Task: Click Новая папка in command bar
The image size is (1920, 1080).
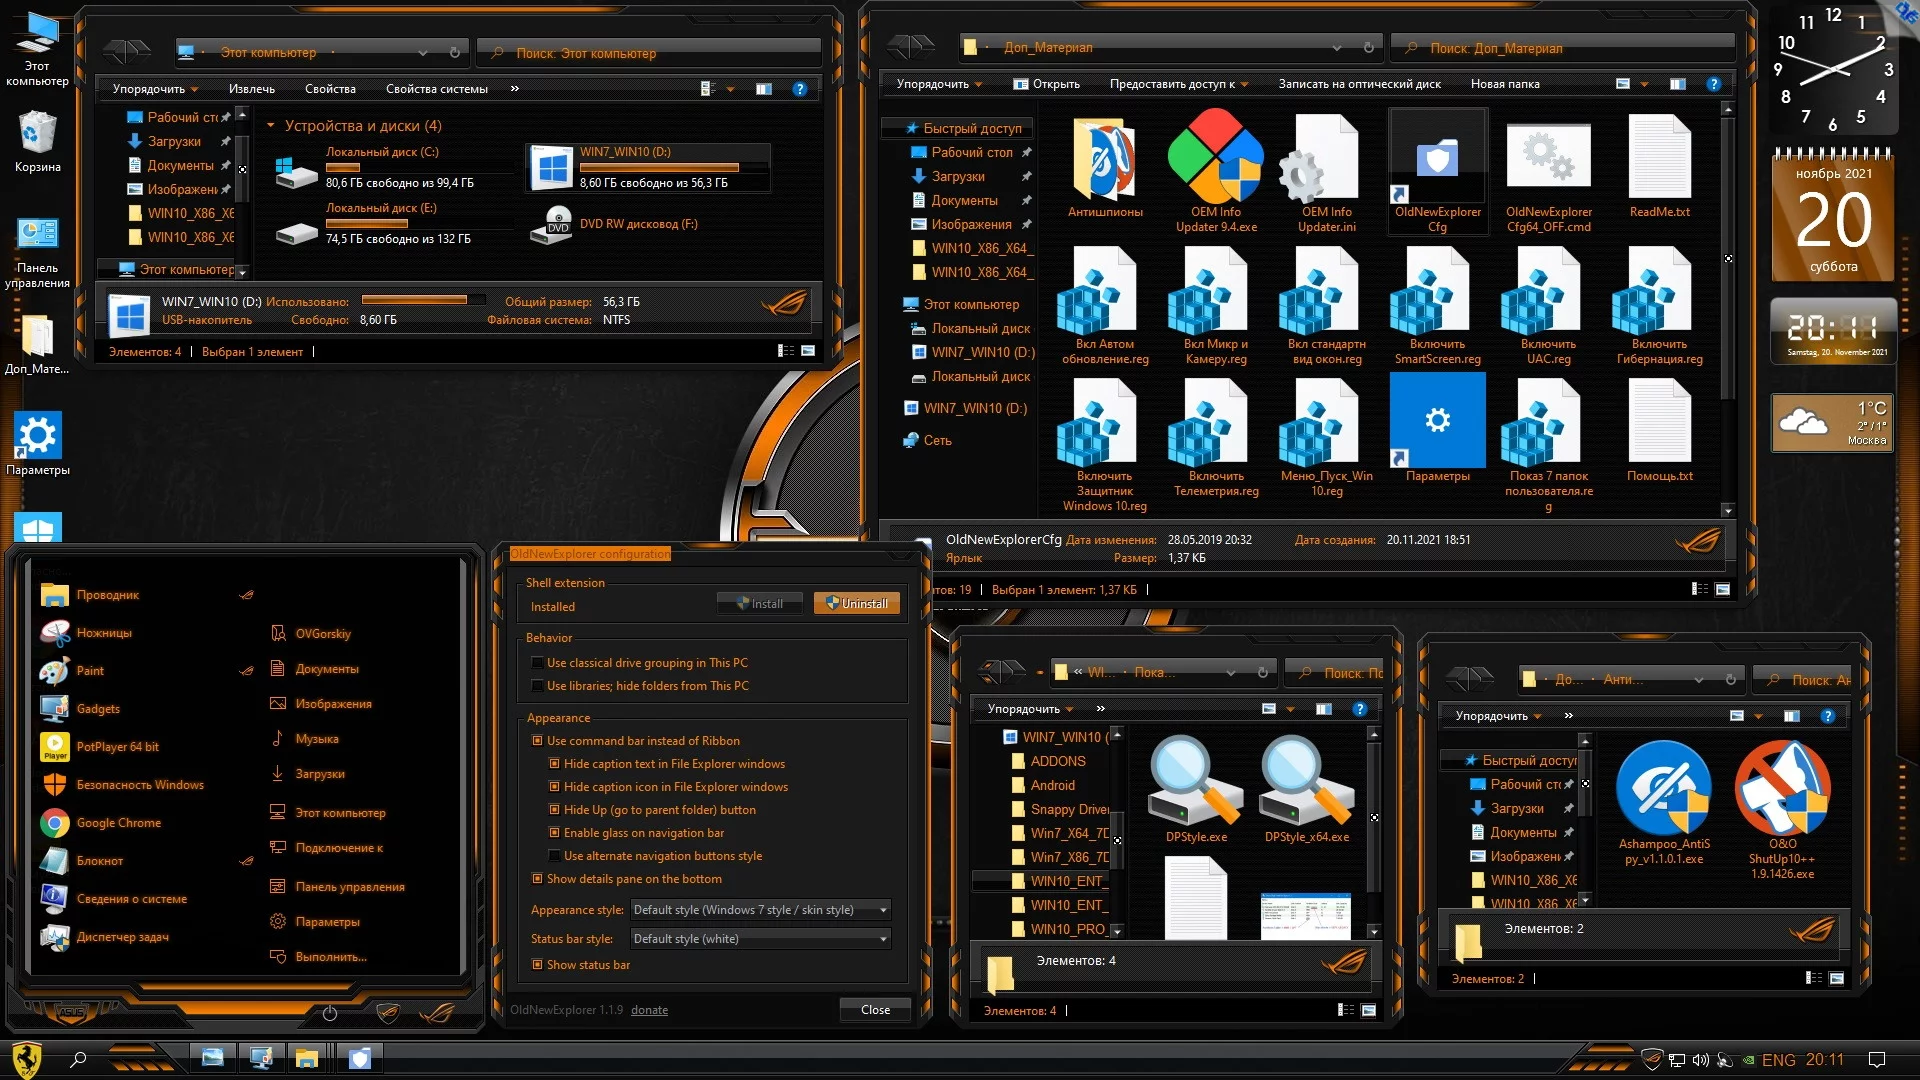Action: [x=1504, y=84]
